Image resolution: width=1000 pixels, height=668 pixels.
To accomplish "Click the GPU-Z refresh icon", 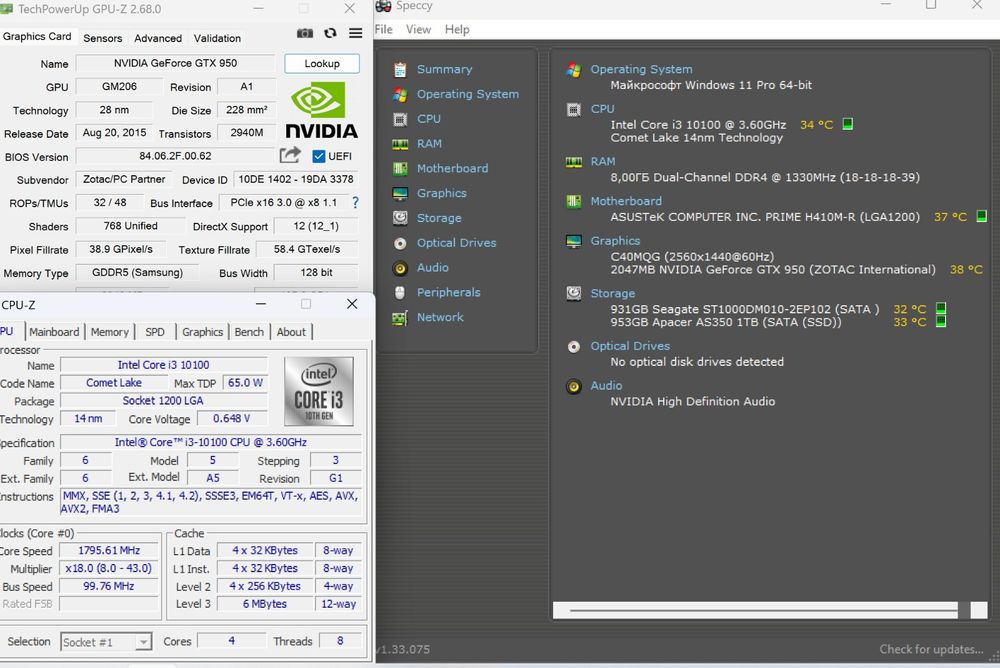I will [x=330, y=33].
